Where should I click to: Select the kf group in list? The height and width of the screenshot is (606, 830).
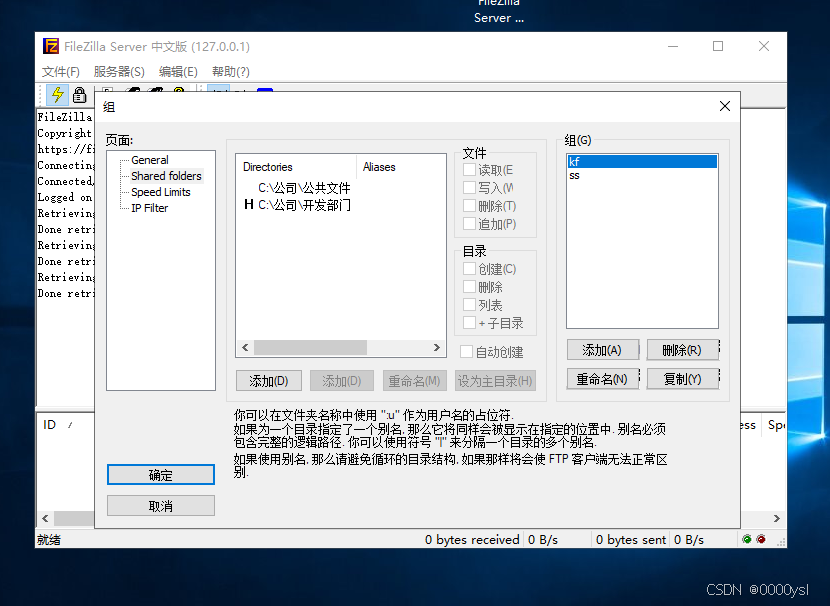click(x=642, y=161)
